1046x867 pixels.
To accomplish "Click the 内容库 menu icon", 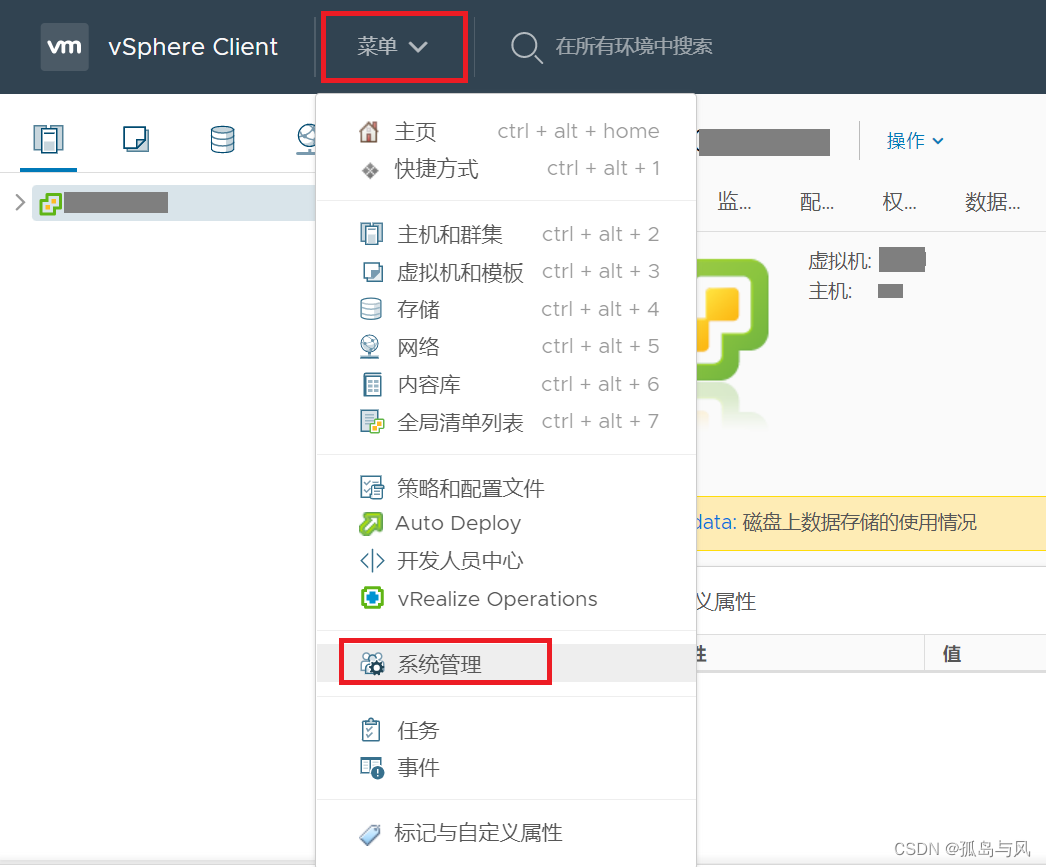I will 372,384.
